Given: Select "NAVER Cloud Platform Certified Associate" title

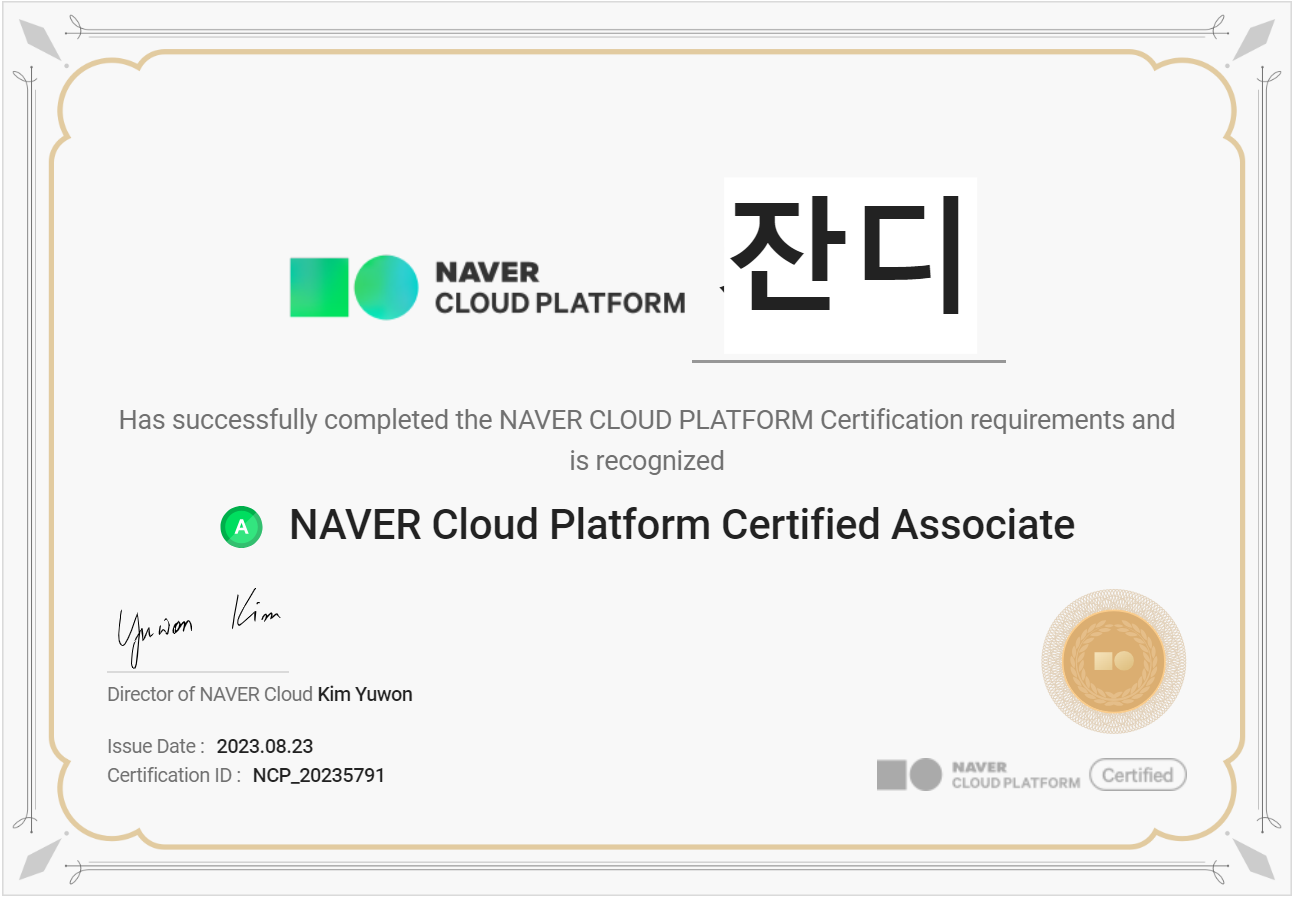Looking at the screenshot, I should tap(682, 524).
